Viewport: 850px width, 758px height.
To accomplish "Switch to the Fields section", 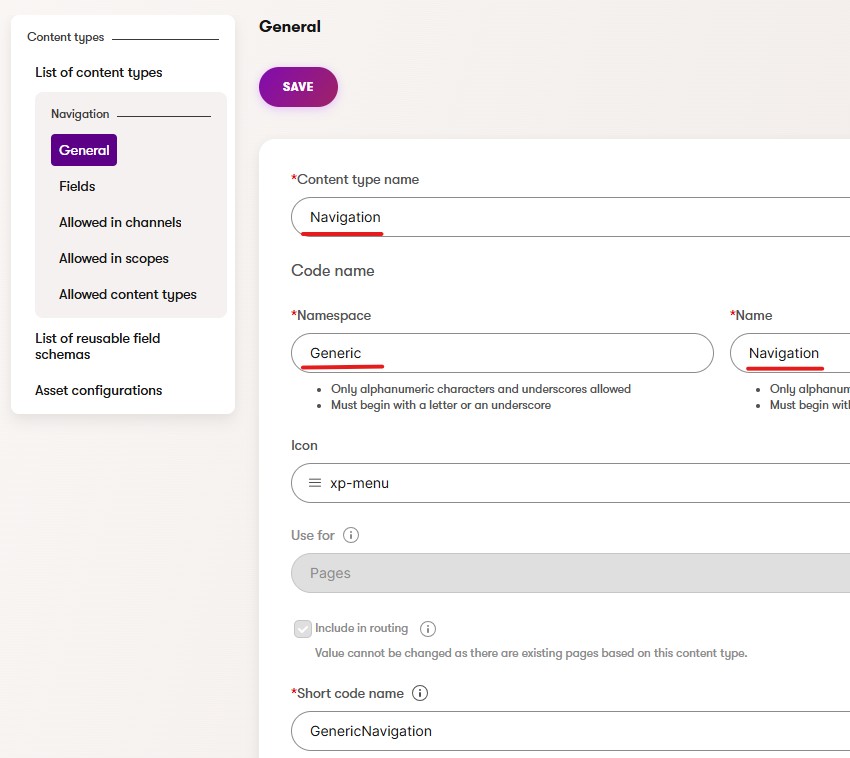I will pyautogui.click(x=77, y=186).
